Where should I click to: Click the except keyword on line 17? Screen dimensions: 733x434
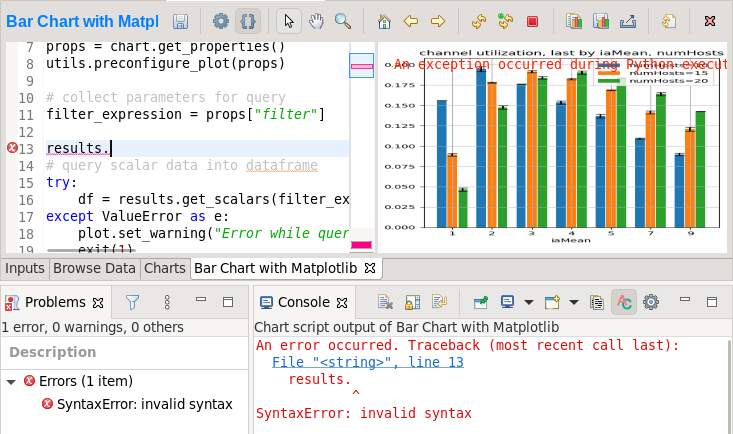point(70,217)
